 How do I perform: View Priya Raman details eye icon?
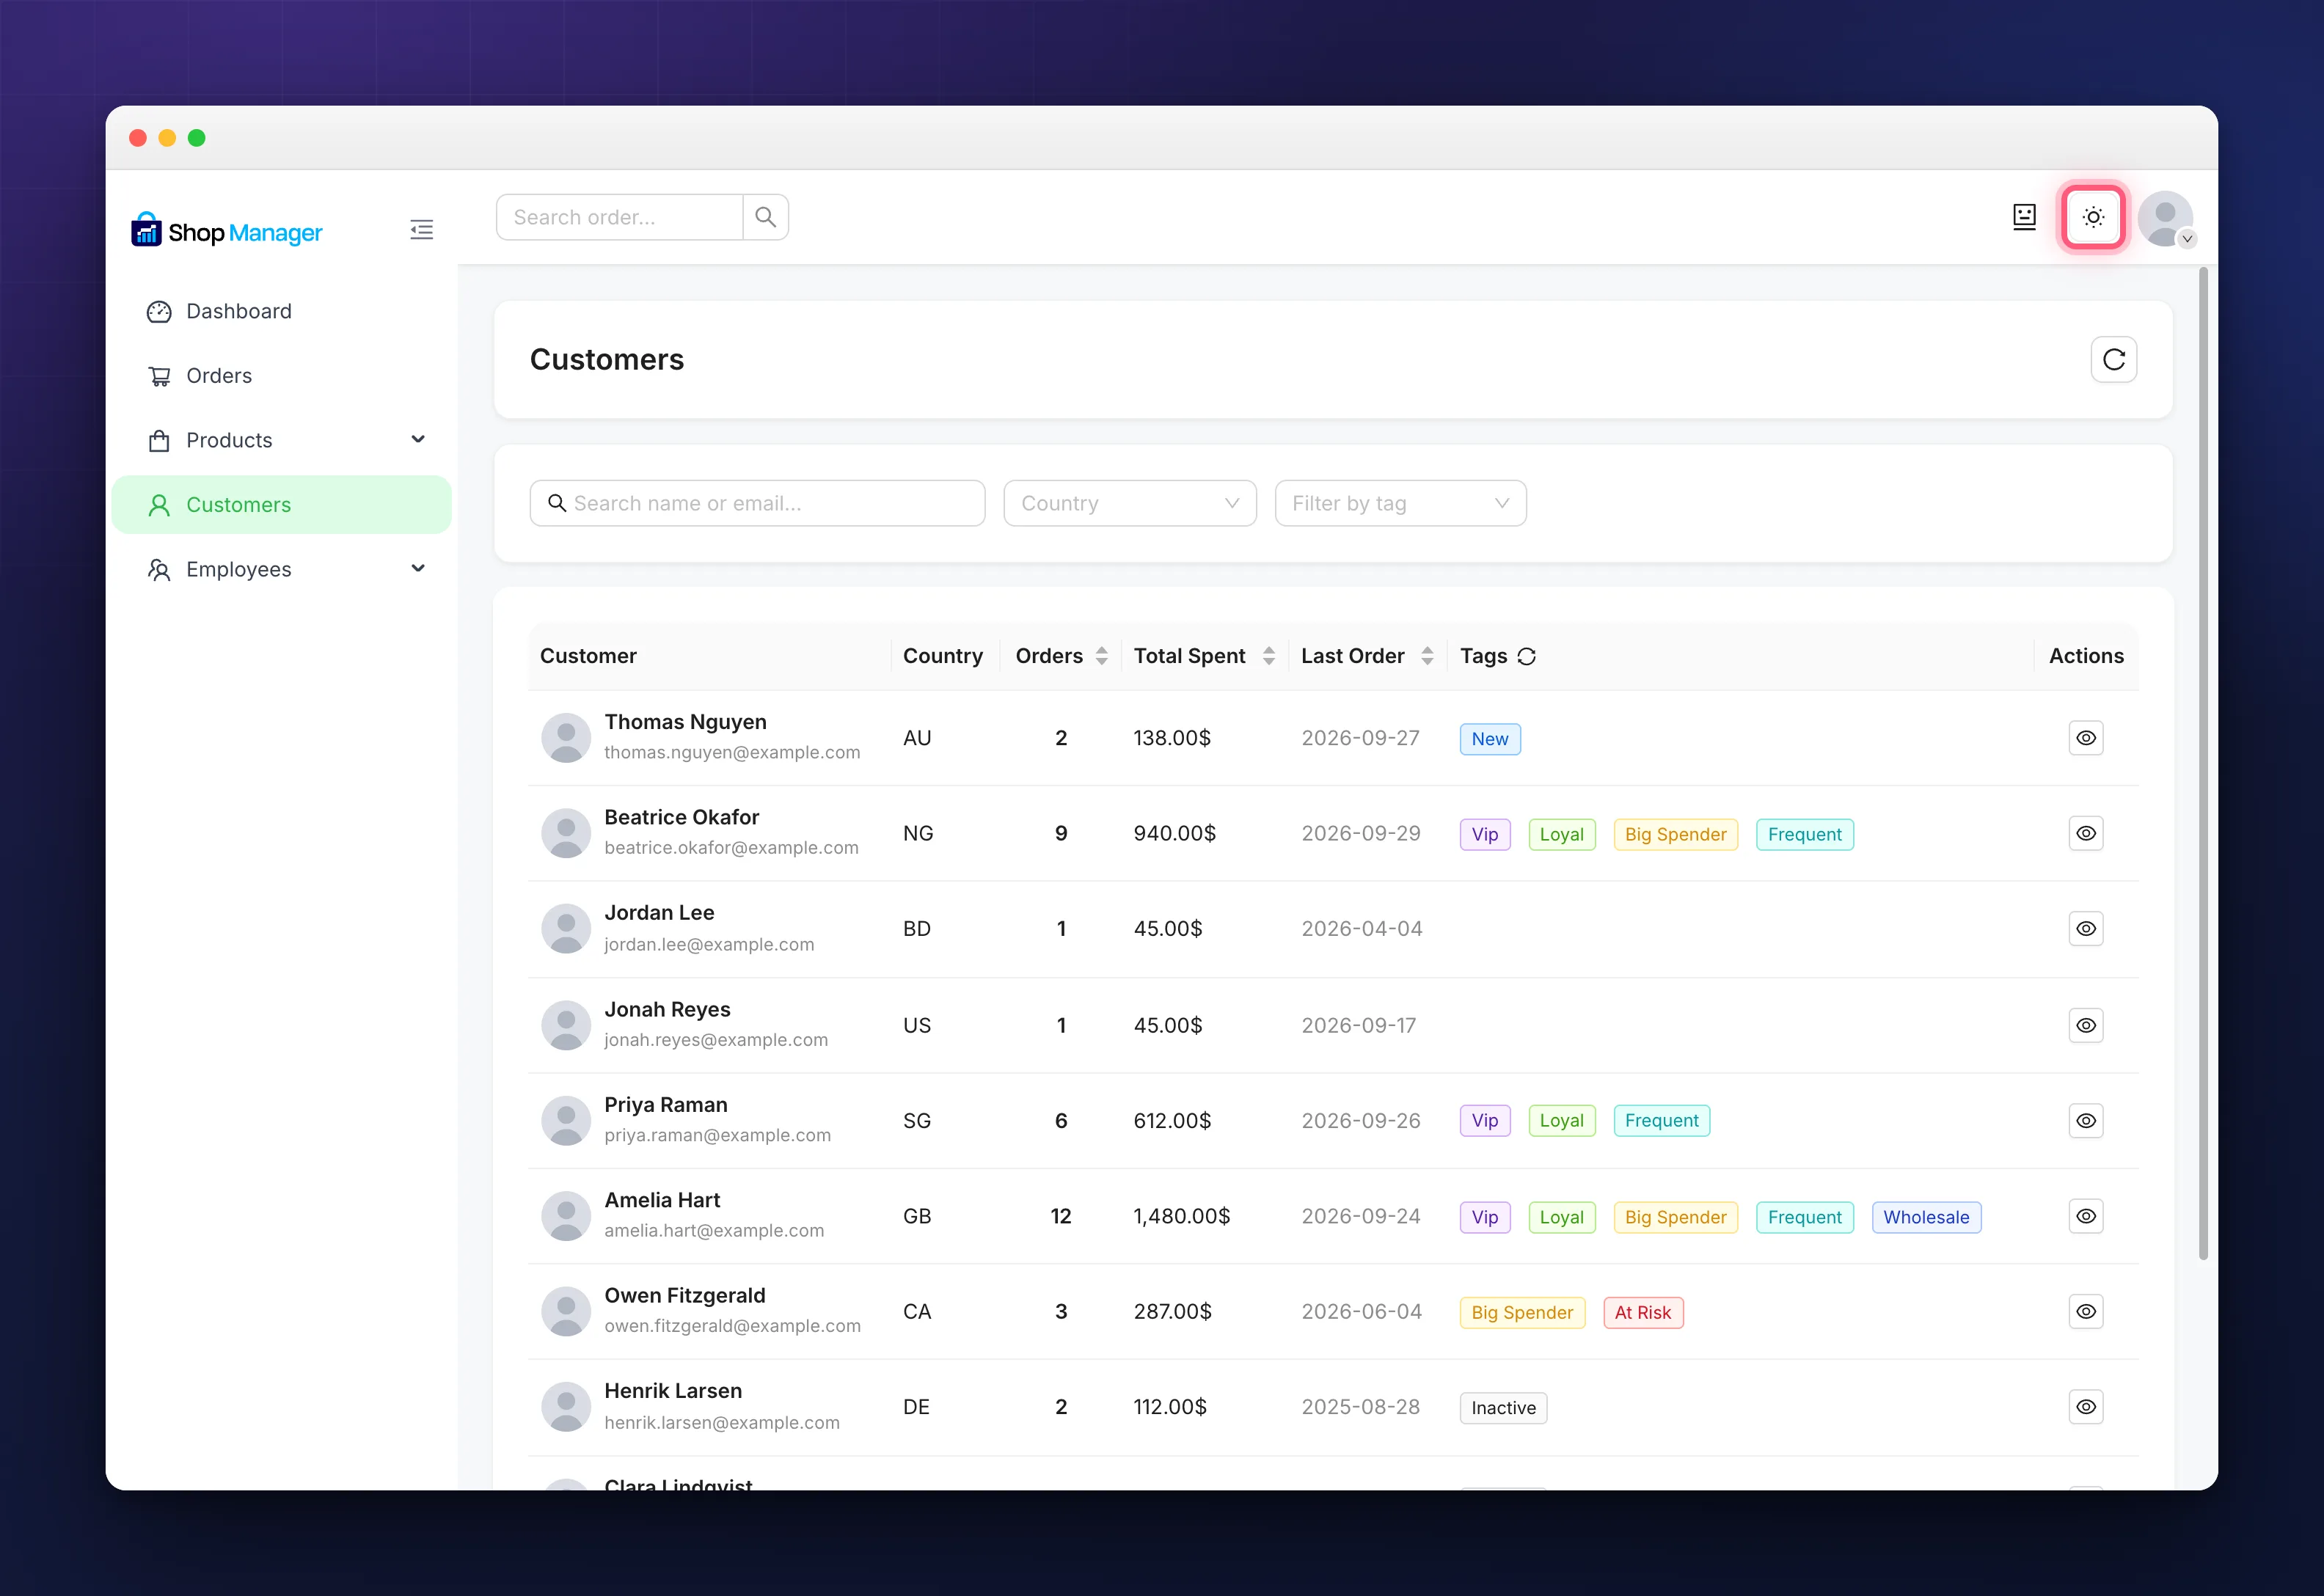coord(2085,1121)
